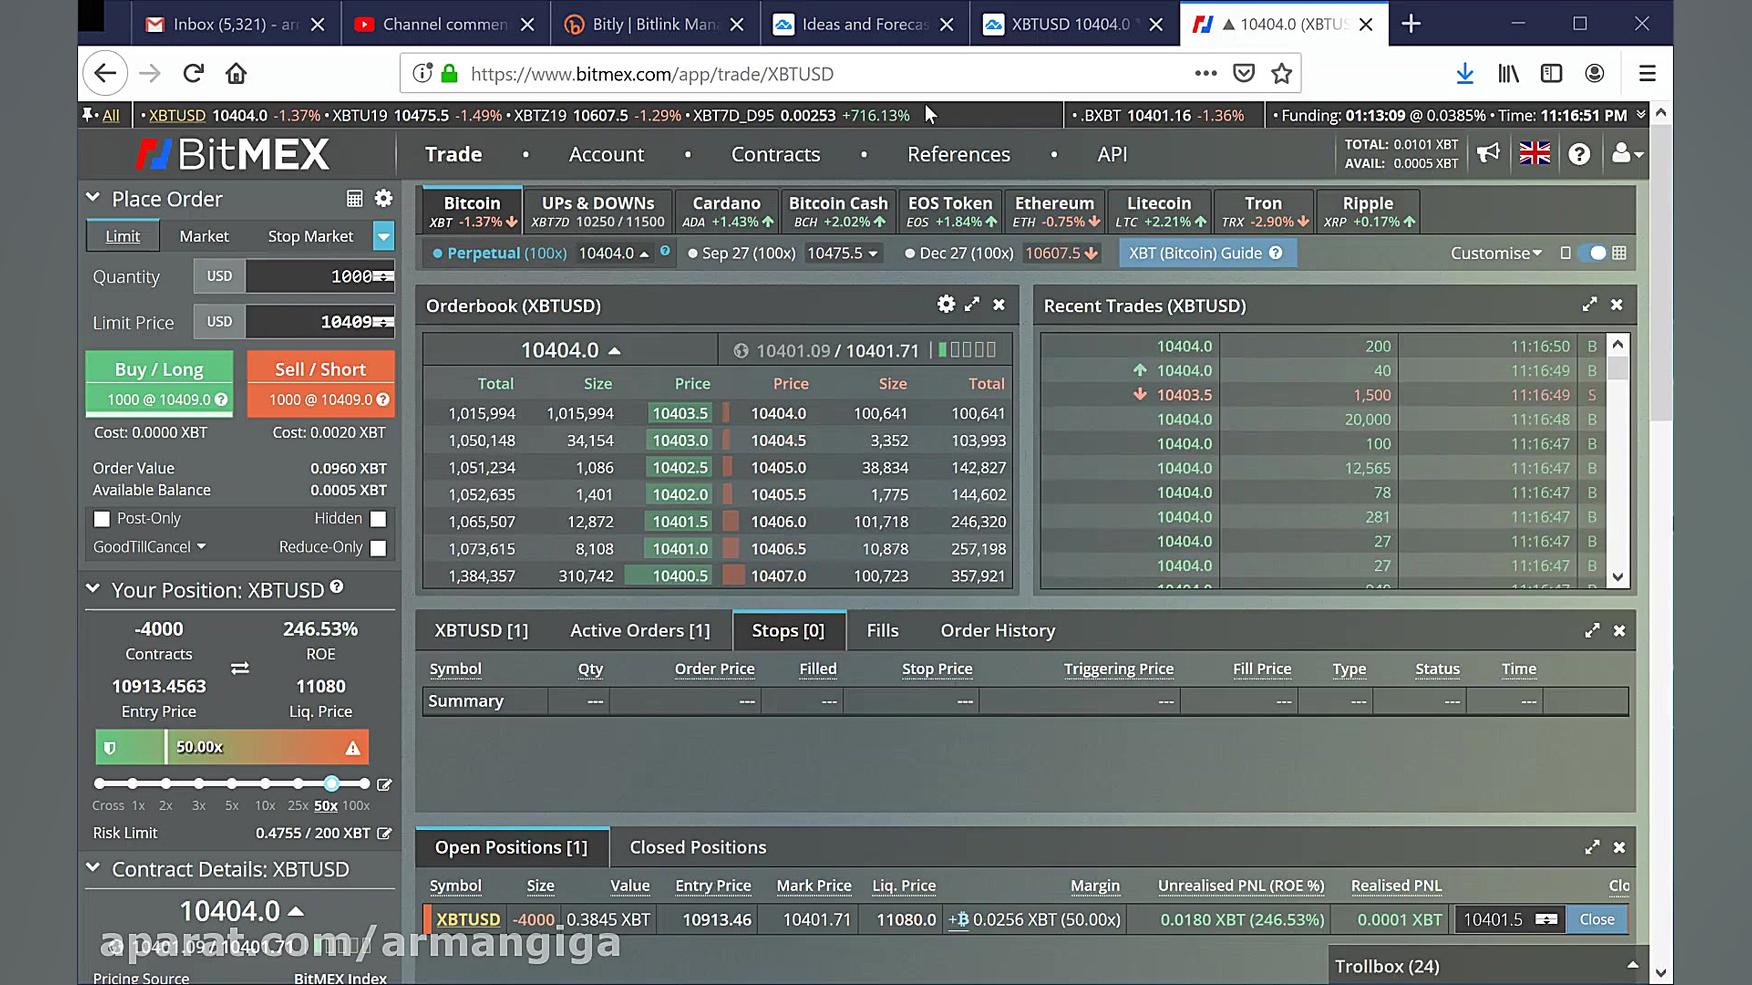Image resolution: width=1752 pixels, height=985 pixels.
Task: Open help icon on Buy / Long button
Action: point(221,399)
